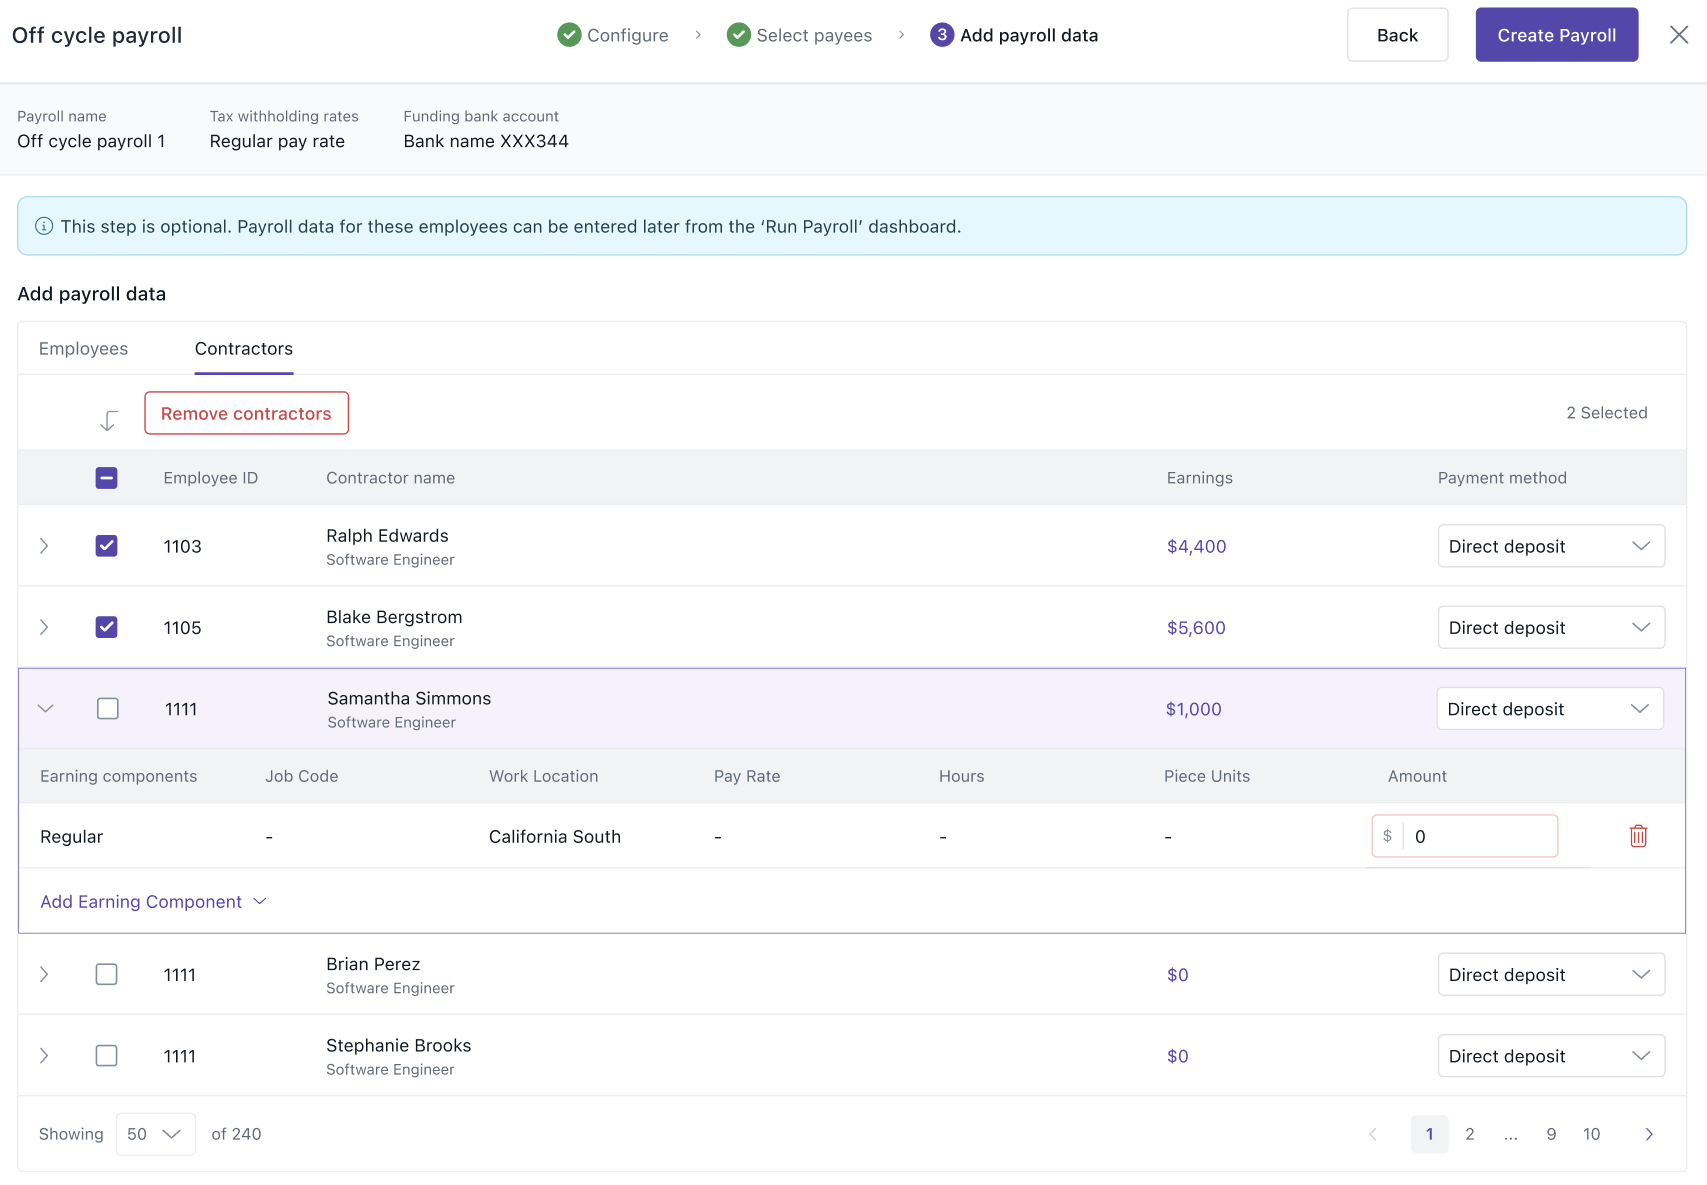
Task: Click the step 3 number badge
Action: click(941, 35)
